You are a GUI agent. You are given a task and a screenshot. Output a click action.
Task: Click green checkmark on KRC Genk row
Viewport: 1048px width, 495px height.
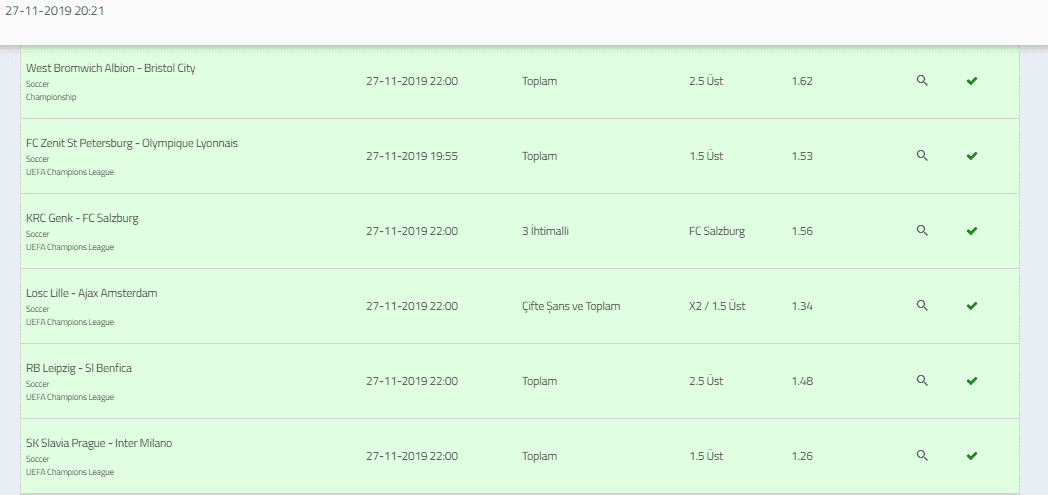[972, 230]
